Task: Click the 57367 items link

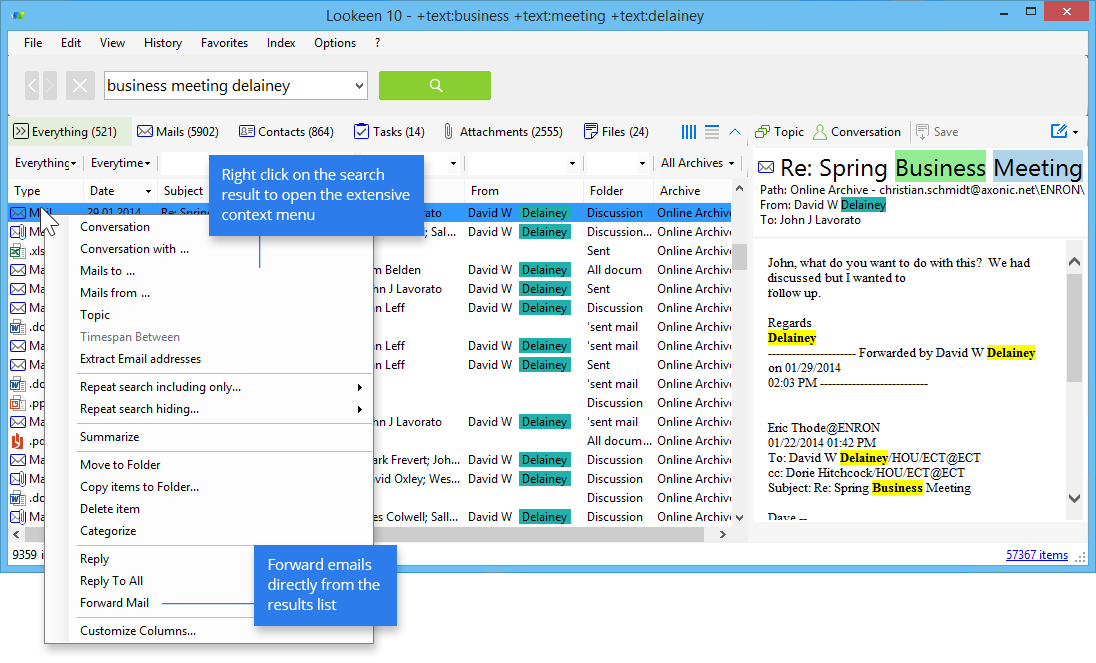Action: [1036, 555]
